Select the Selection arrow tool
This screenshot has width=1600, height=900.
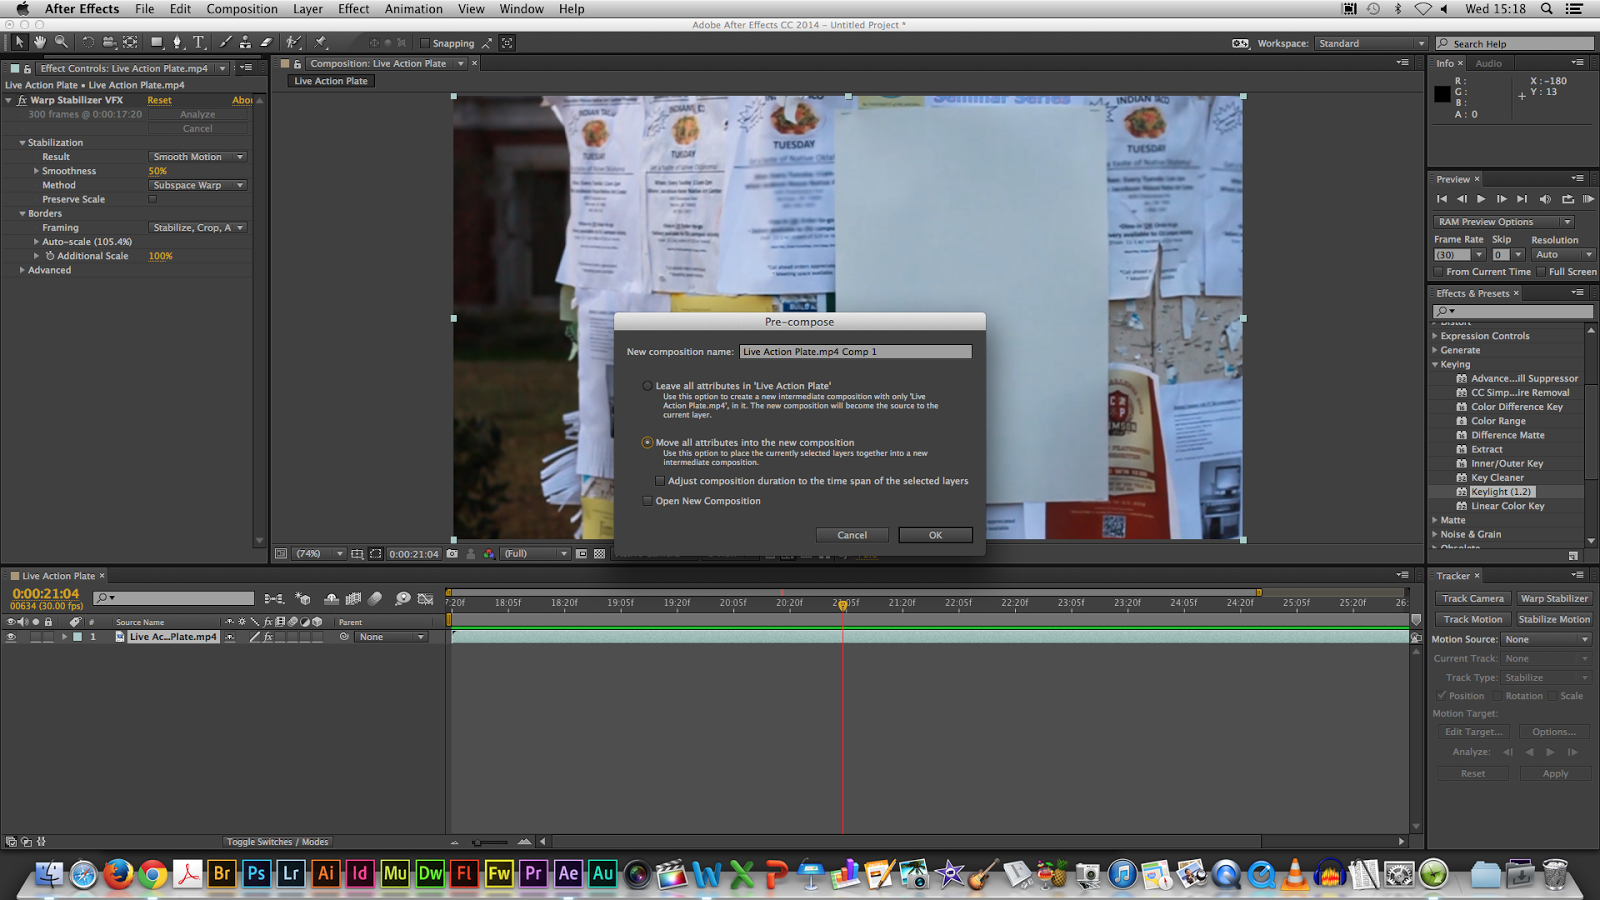click(x=19, y=42)
